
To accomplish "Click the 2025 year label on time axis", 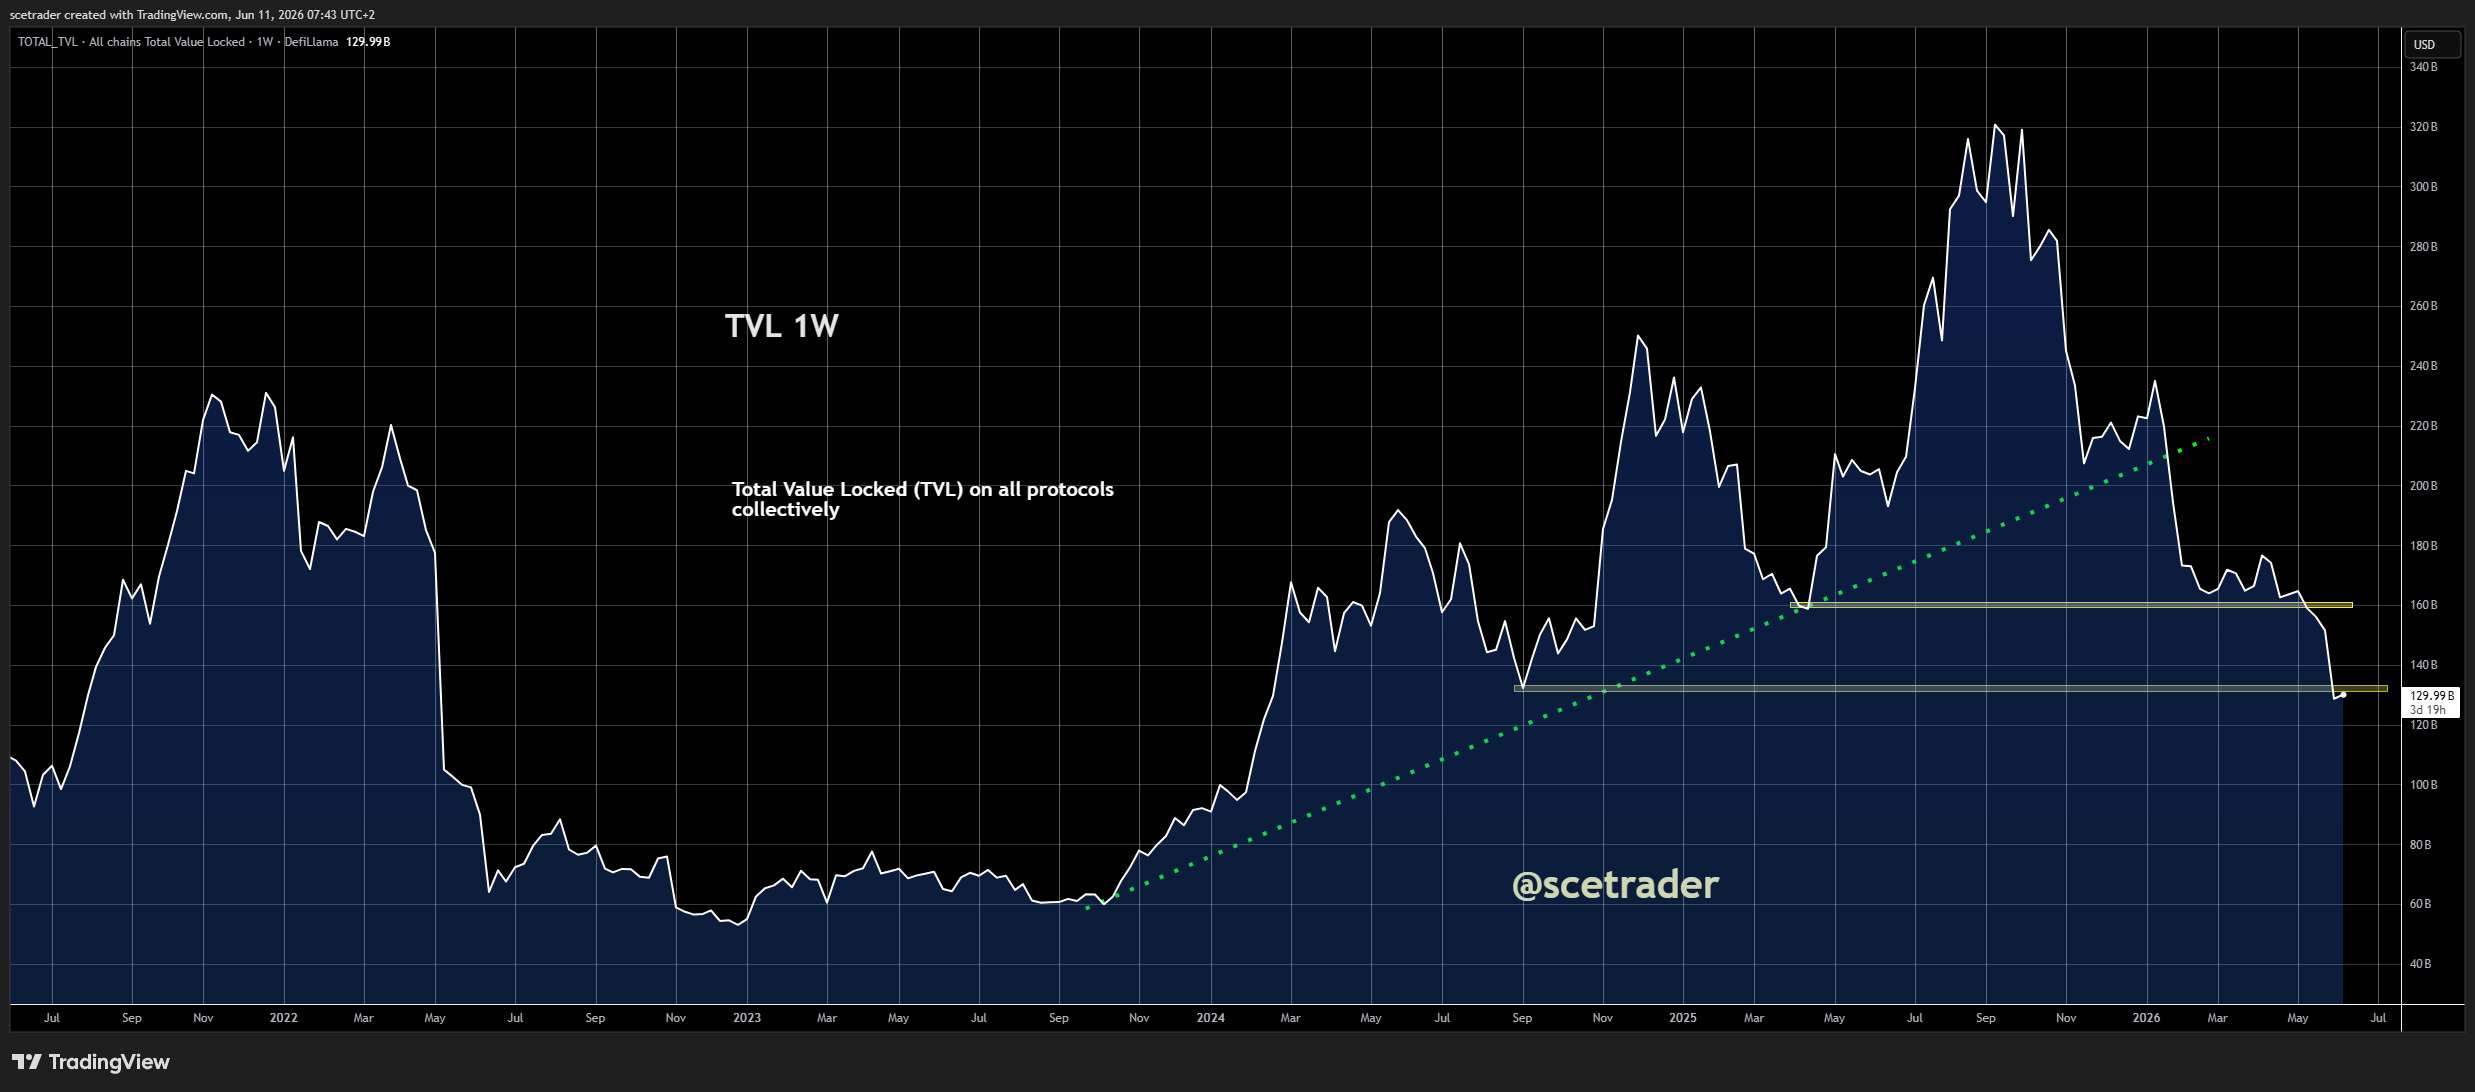I will click(1683, 1018).
